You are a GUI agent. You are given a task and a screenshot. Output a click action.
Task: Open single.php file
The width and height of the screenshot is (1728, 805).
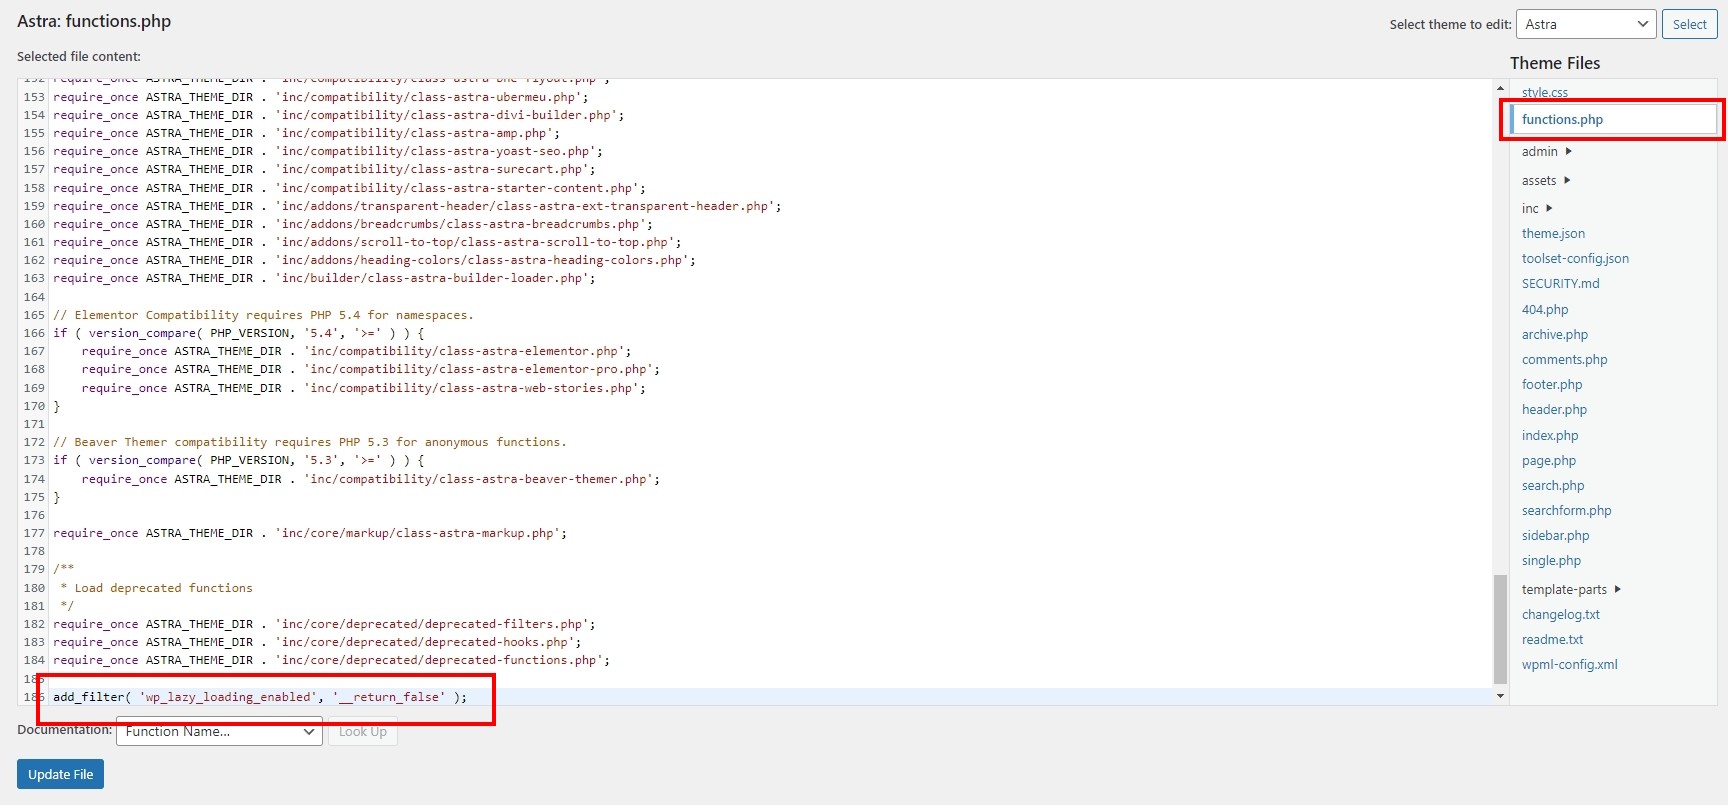(1551, 560)
